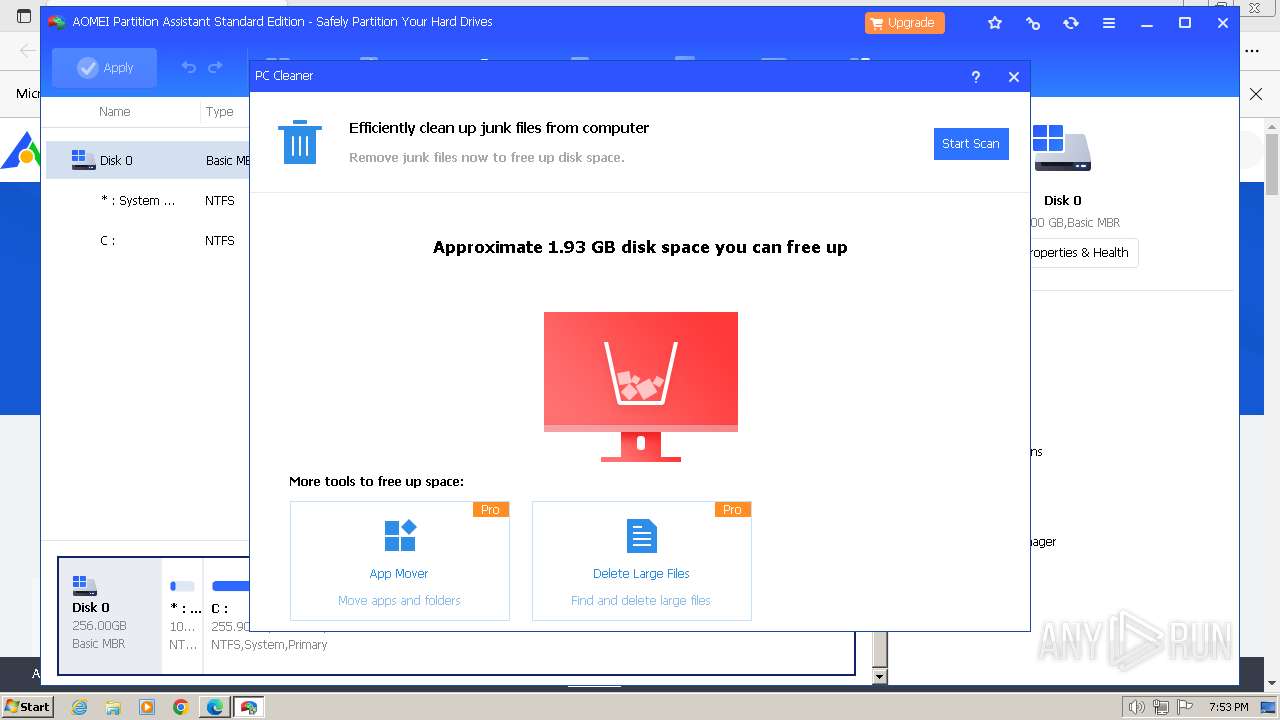Click the red monitor trash illustration
Viewport: 1280px width, 720px height.
641,386
